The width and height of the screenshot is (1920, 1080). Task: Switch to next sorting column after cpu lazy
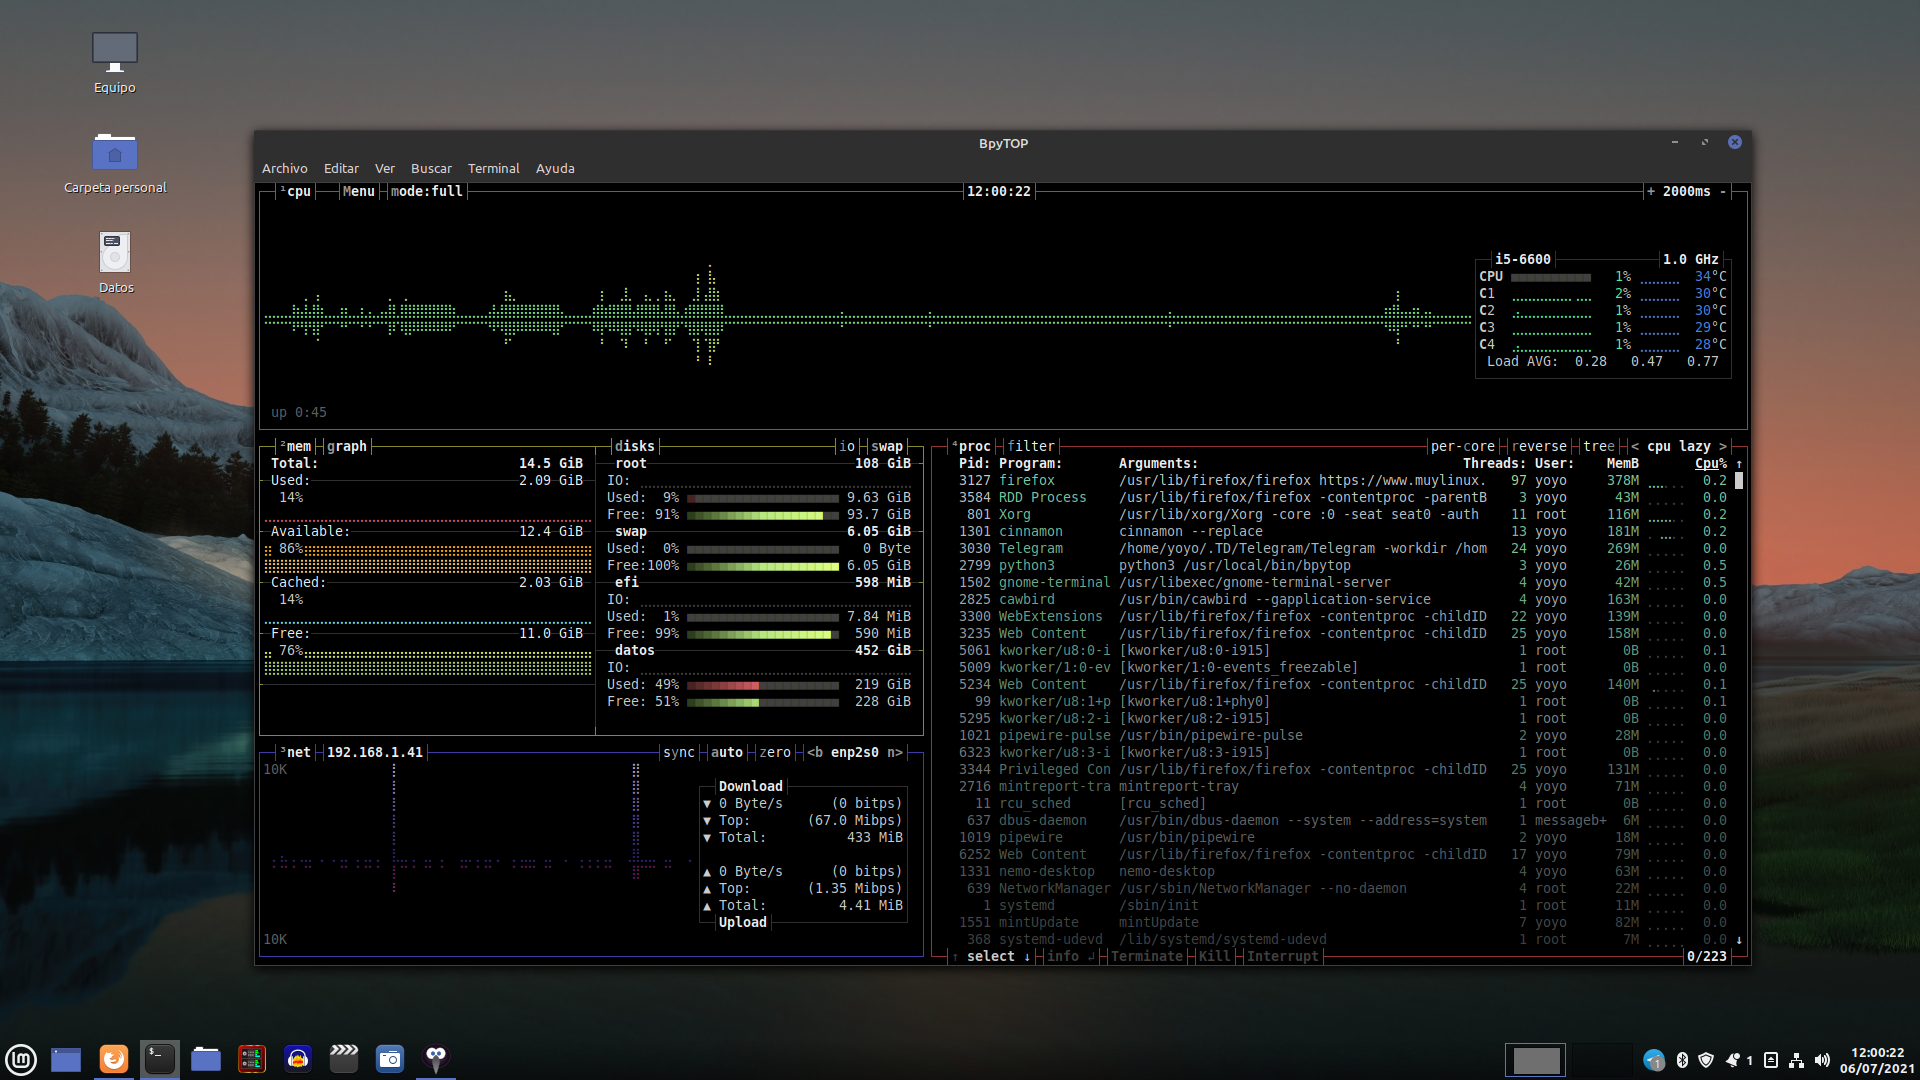tap(1723, 446)
